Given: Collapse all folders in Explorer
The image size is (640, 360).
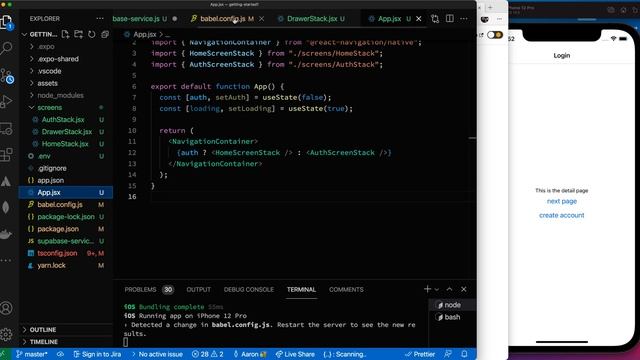Looking at the screenshot, I should (x=105, y=34).
